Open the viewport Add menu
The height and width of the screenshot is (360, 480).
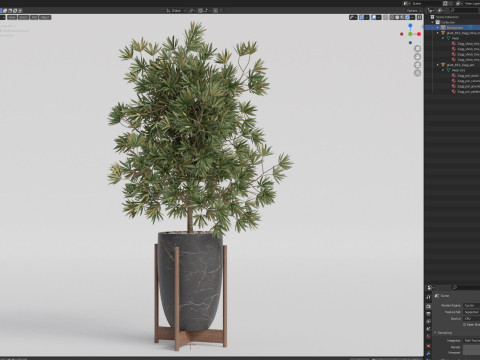click(x=34, y=17)
